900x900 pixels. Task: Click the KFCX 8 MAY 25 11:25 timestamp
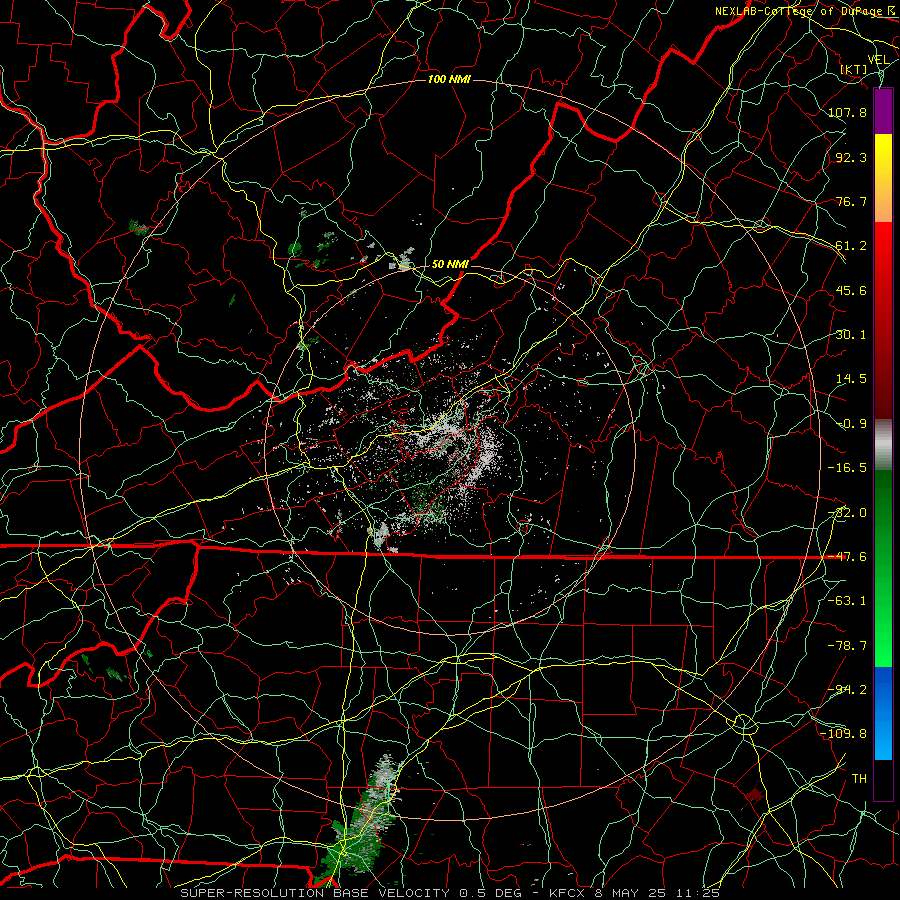pos(634,893)
